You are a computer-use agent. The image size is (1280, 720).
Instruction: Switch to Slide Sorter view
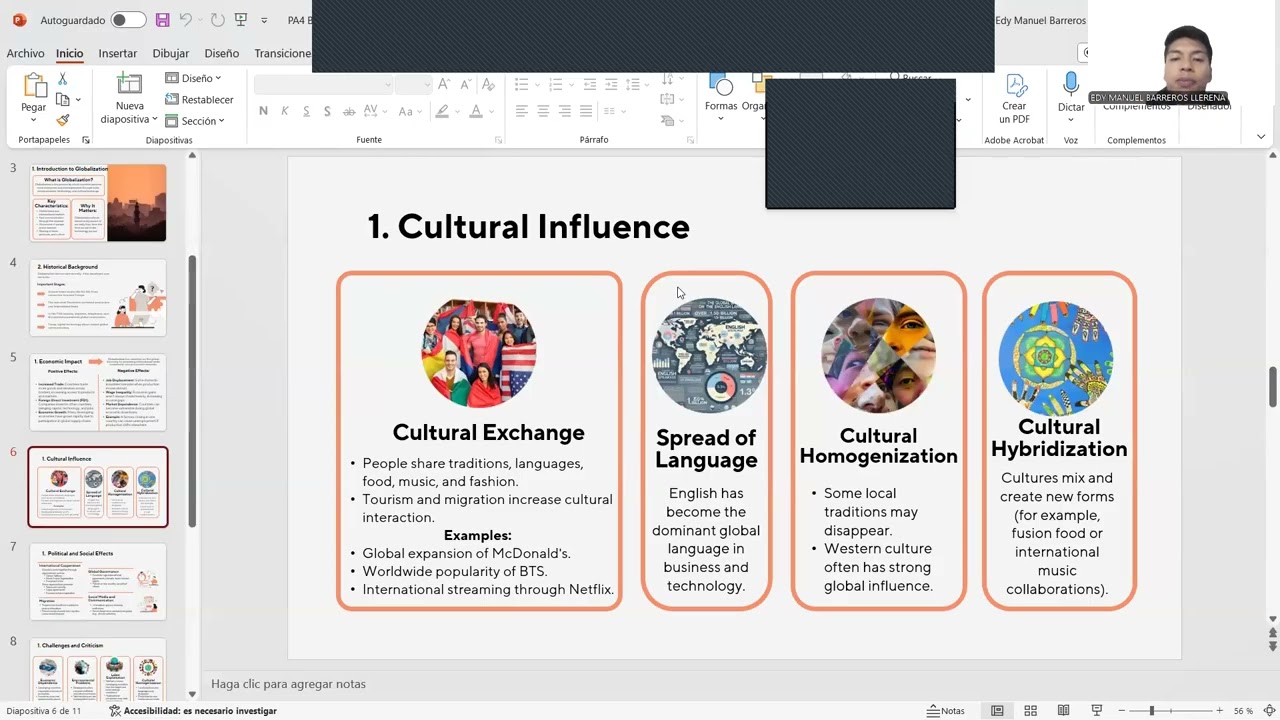coord(1030,711)
